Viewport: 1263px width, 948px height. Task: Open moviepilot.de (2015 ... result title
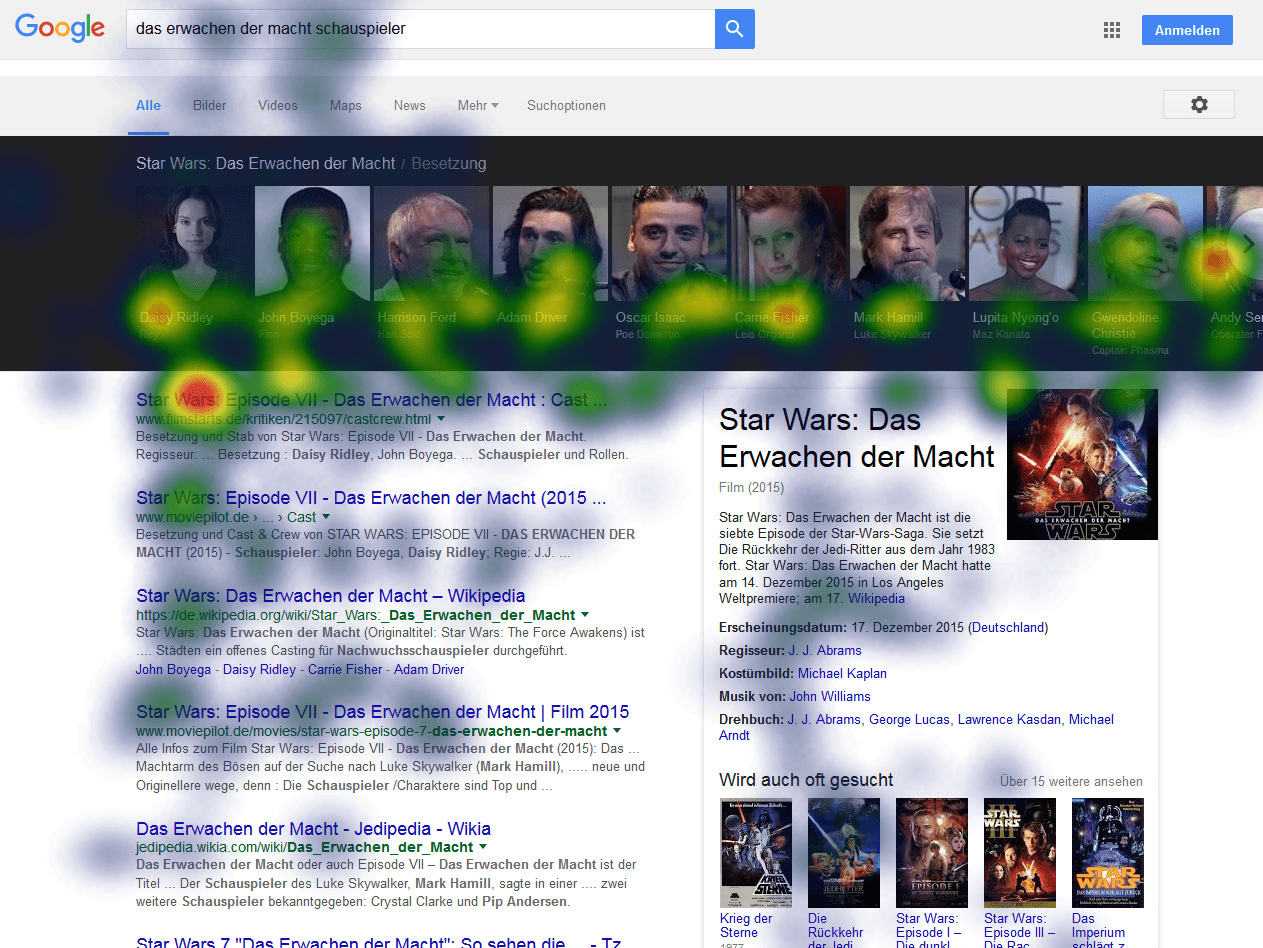coord(371,498)
